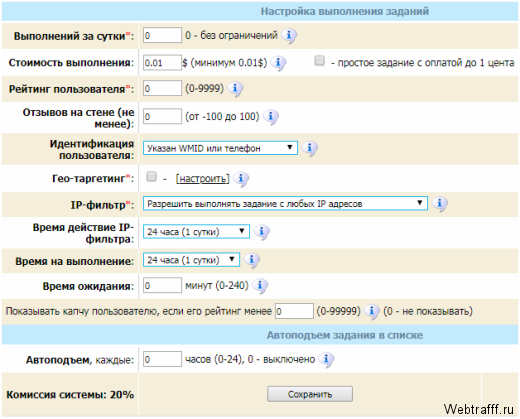The width and height of the screenshot is (520, 419).
Task: Show Гео-таргетинг info tooltip icon
Action: point(241,178)
